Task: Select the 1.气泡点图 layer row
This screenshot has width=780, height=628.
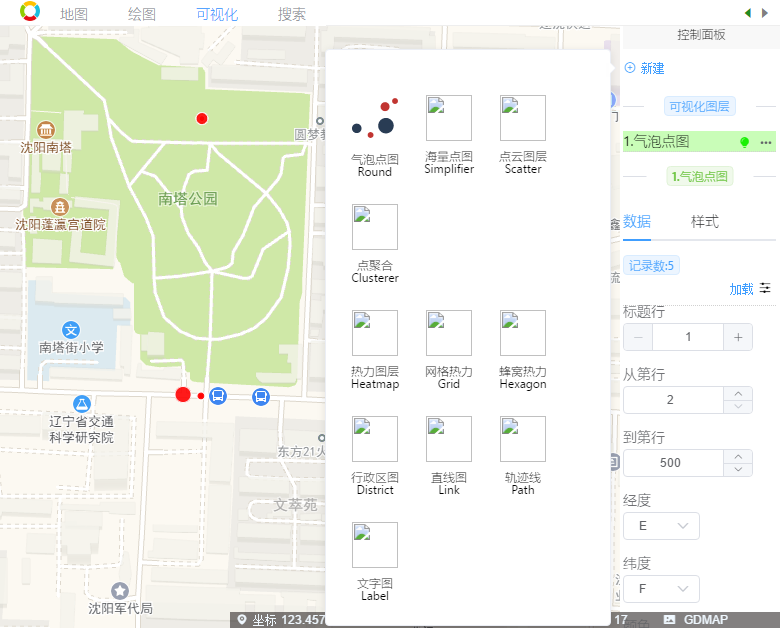Action: (x=699, y=142)
